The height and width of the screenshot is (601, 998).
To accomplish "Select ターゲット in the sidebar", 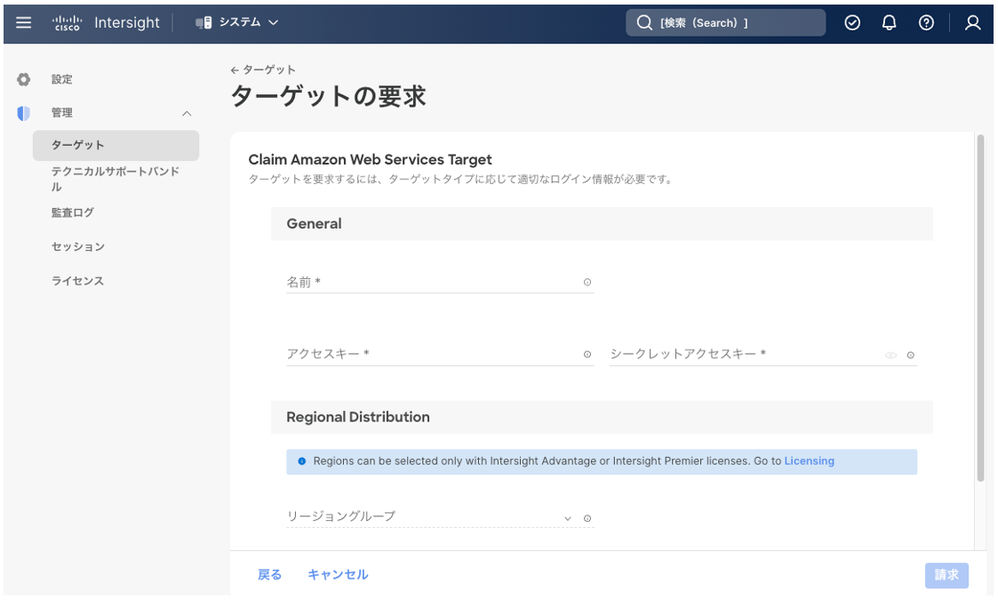I will coord(116,145).
